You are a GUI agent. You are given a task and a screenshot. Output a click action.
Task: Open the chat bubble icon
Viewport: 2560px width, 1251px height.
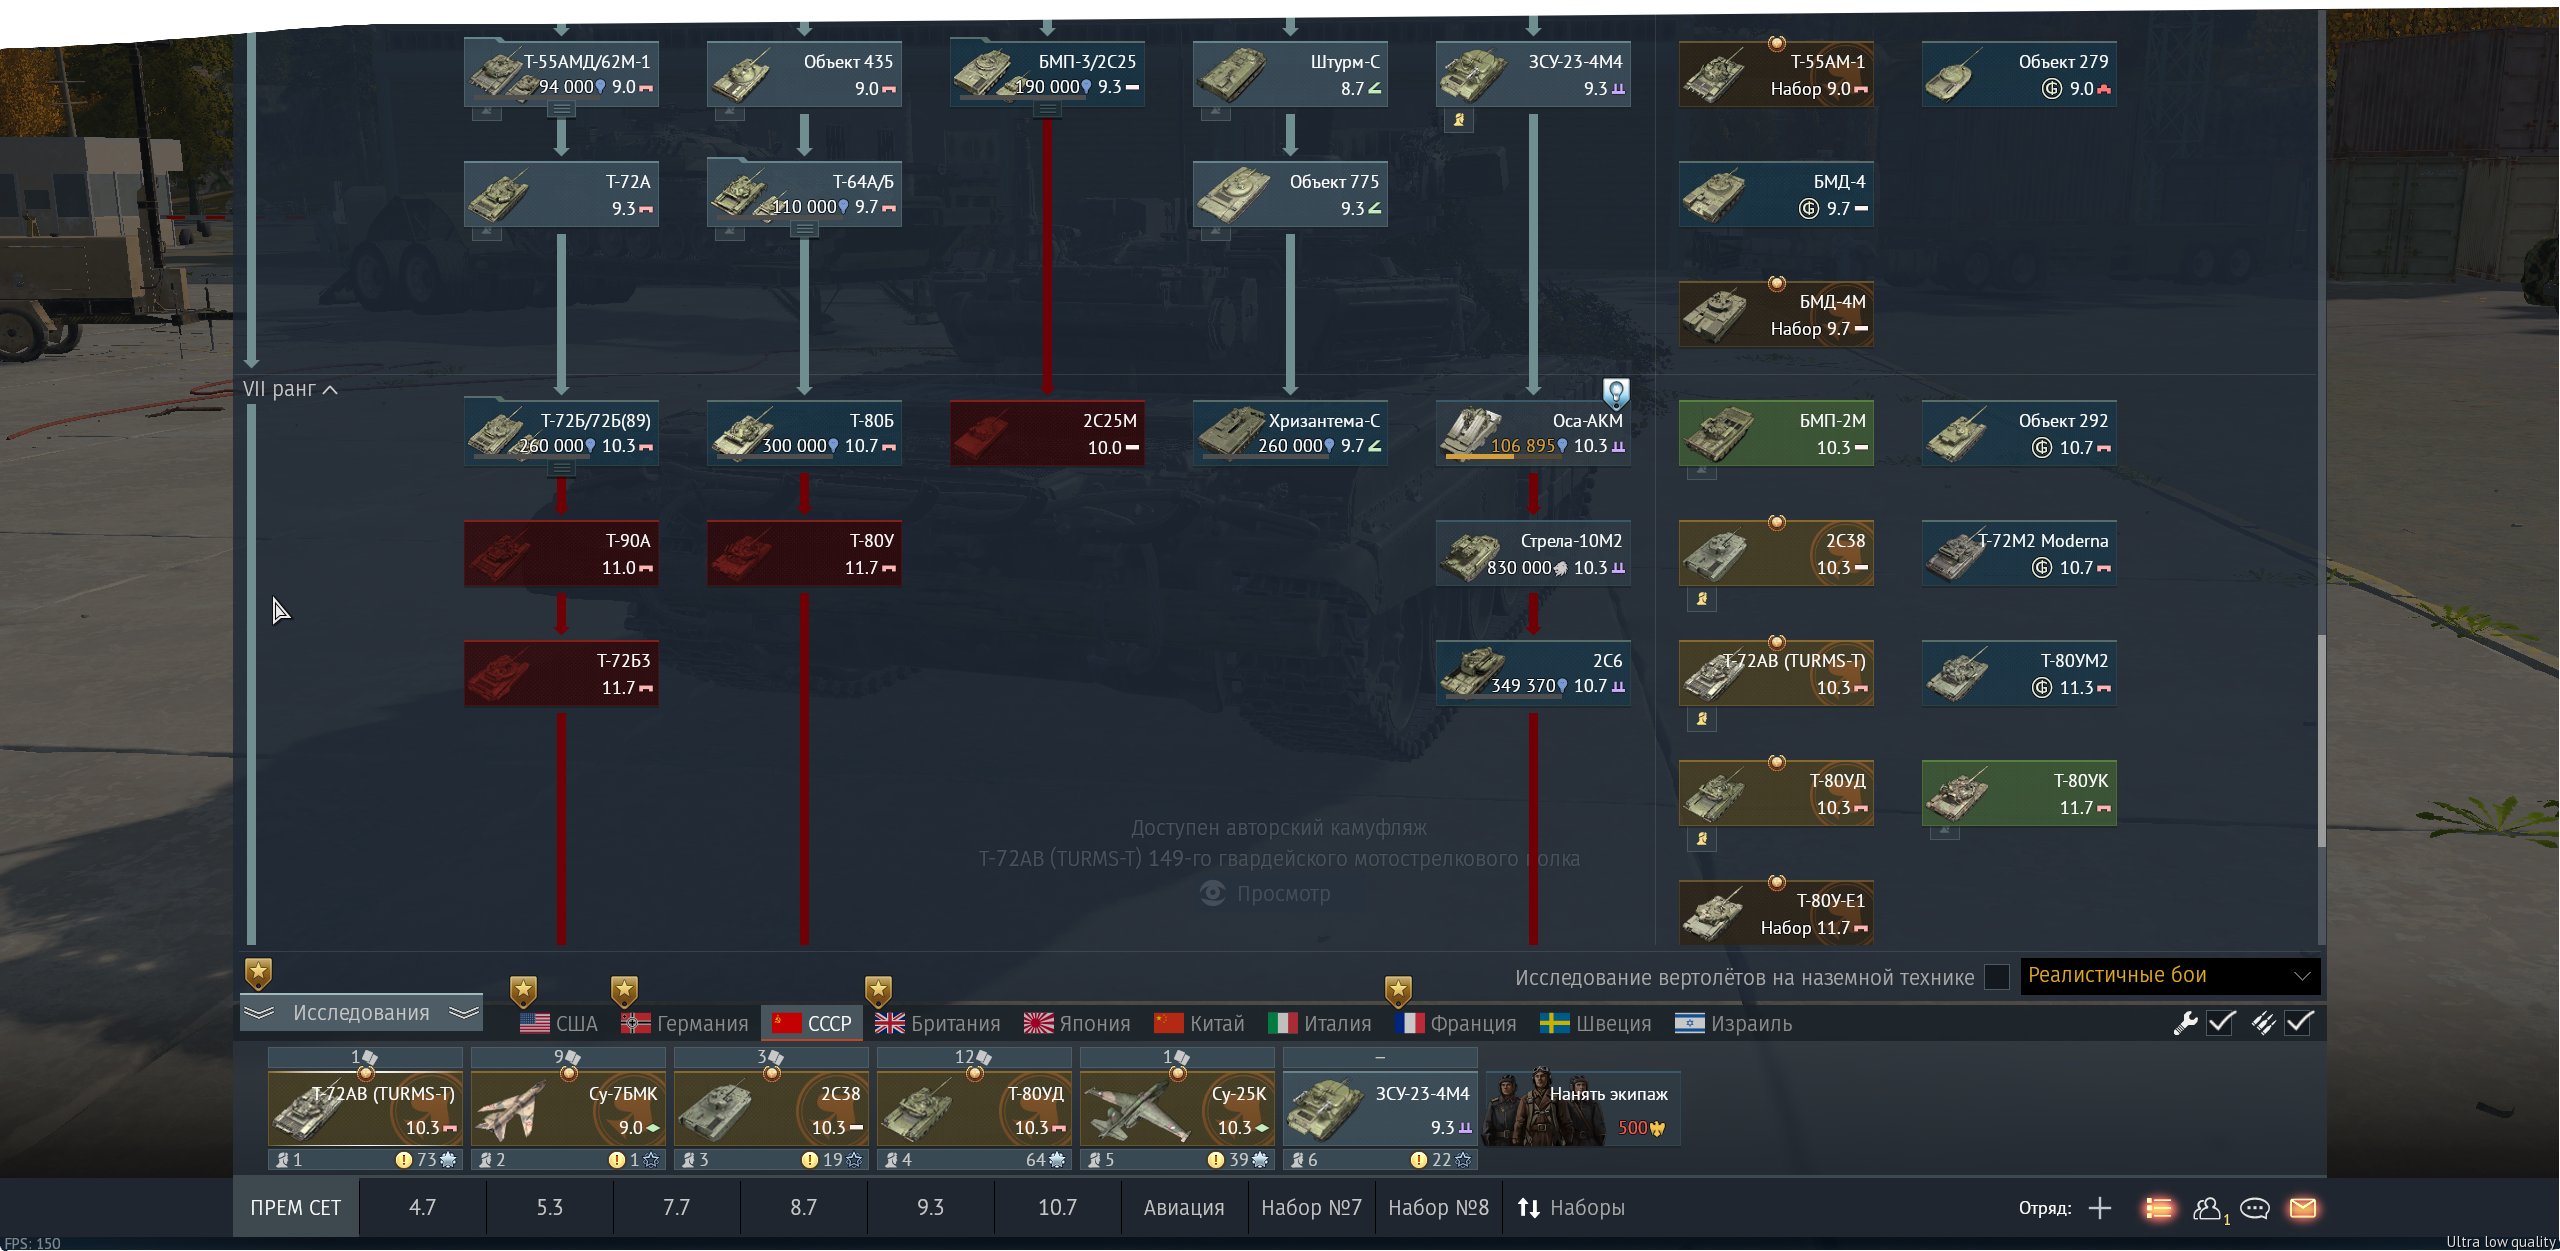2255,1209
